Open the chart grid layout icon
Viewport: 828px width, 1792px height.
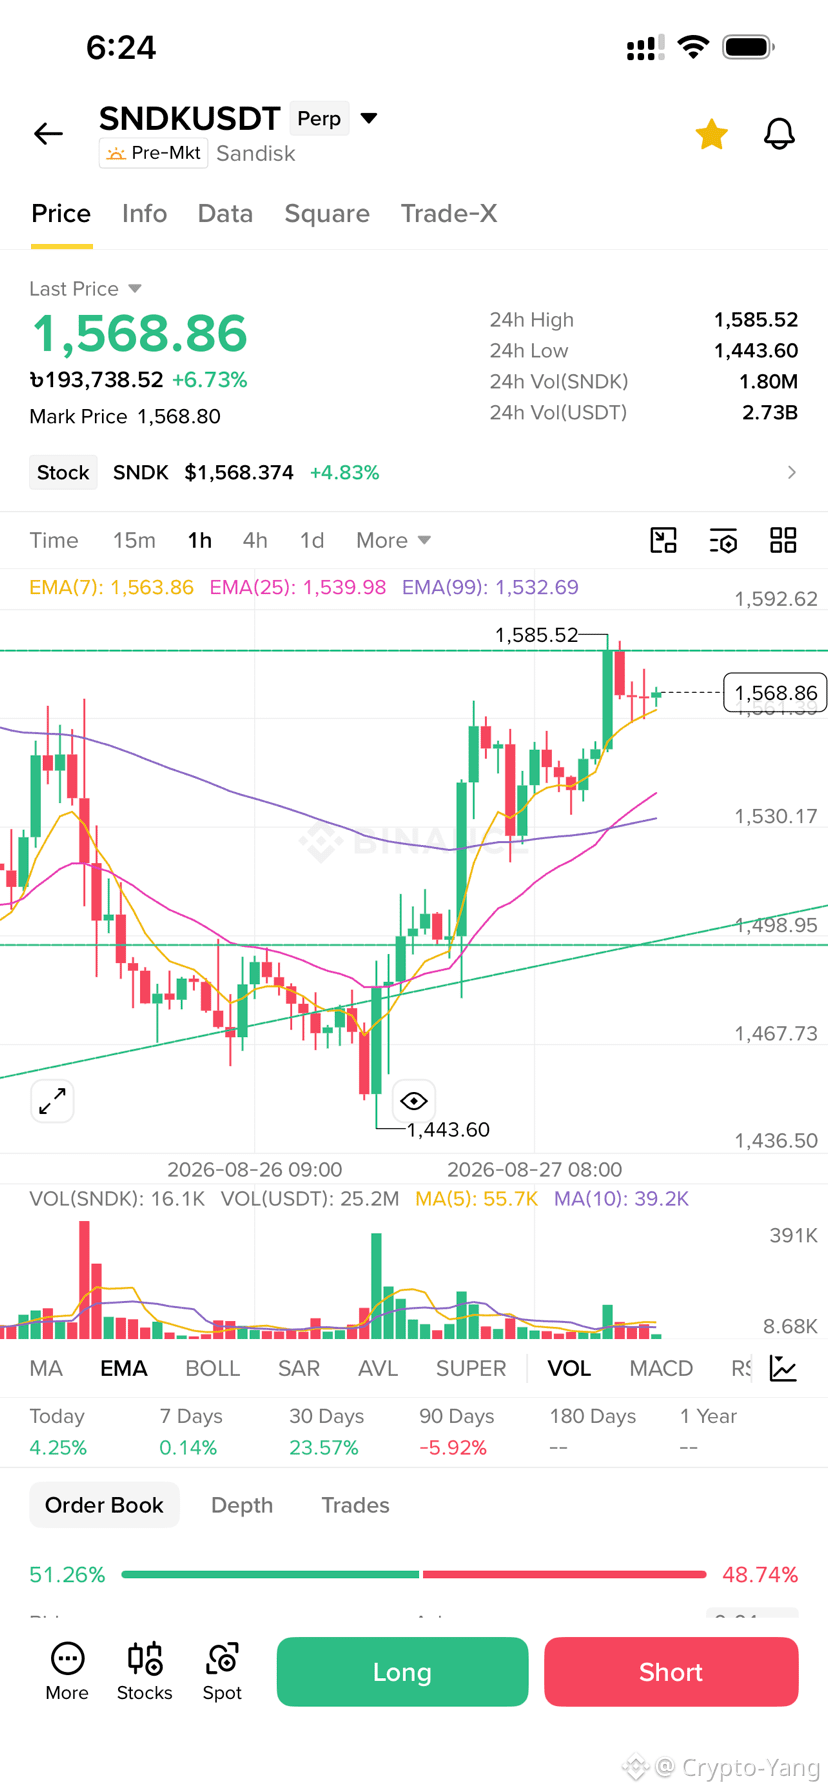[x=783, y=540]
